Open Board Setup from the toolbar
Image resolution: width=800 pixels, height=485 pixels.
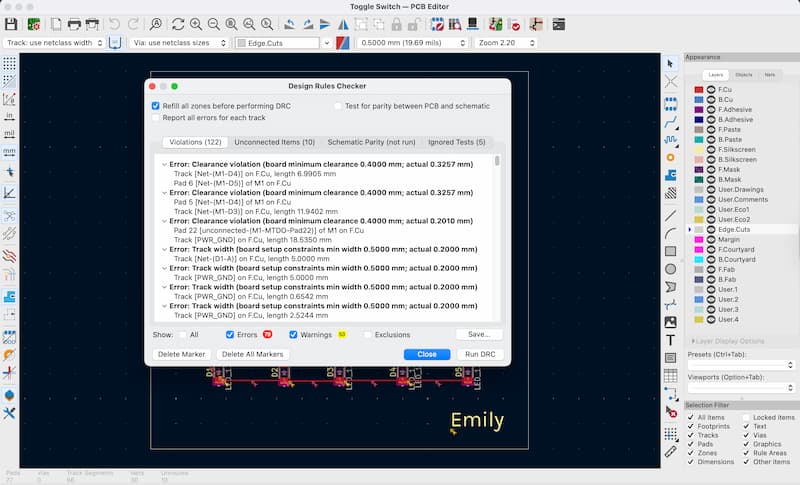pos(34,24)
